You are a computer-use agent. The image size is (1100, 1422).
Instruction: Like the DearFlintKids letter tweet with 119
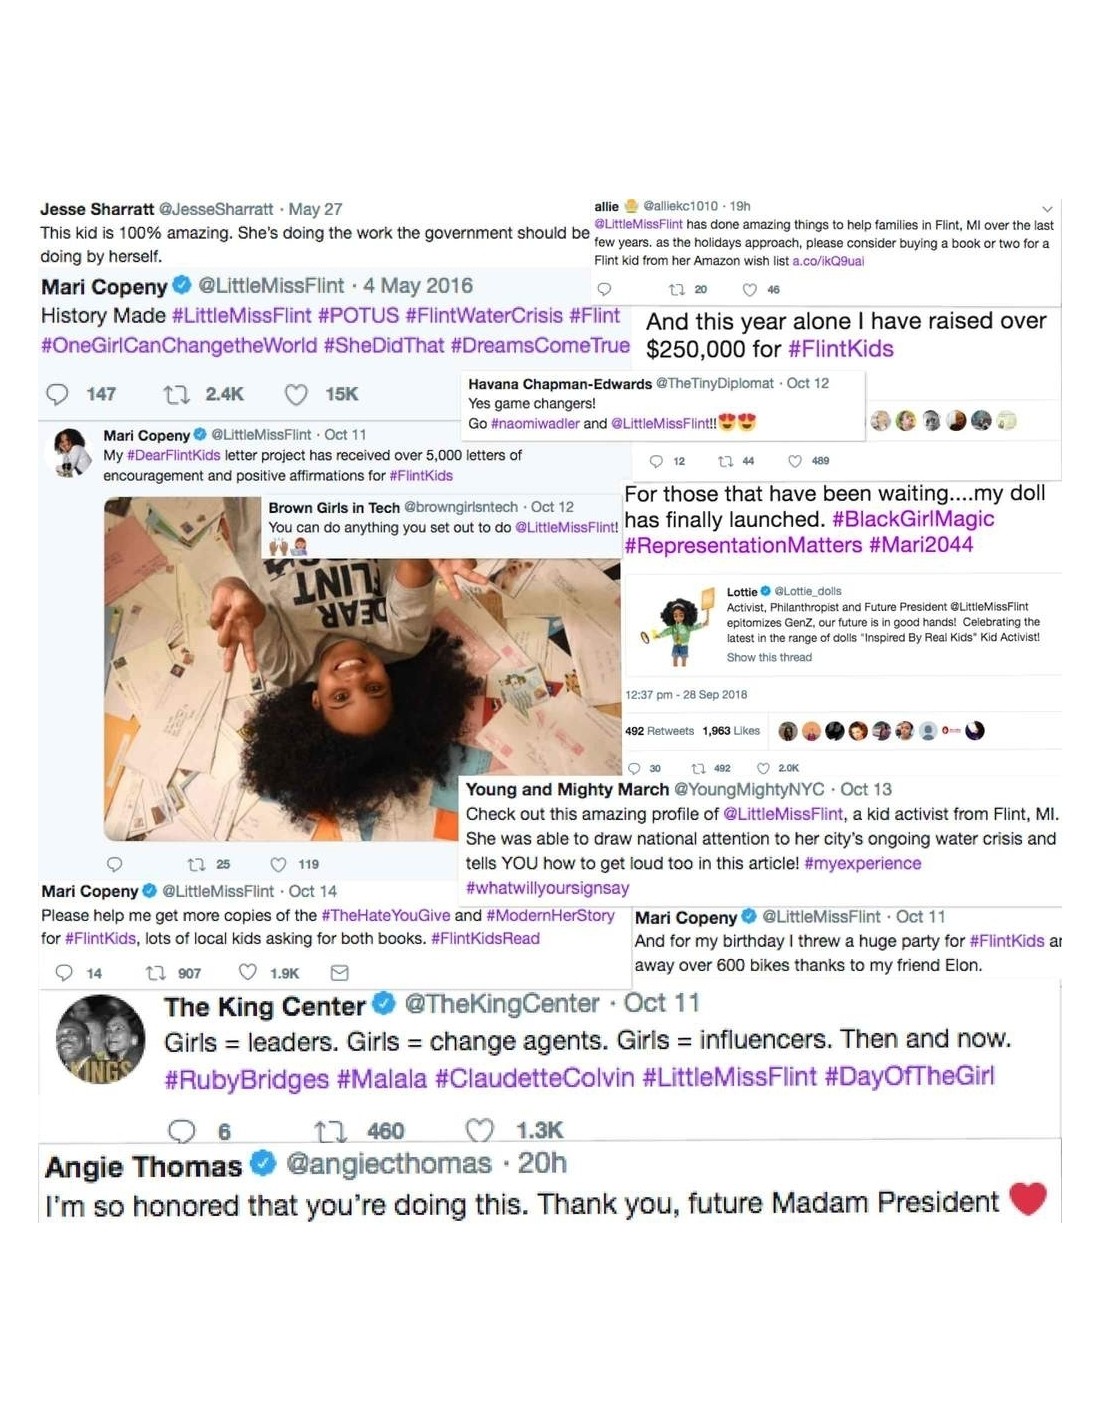(278, 864)
